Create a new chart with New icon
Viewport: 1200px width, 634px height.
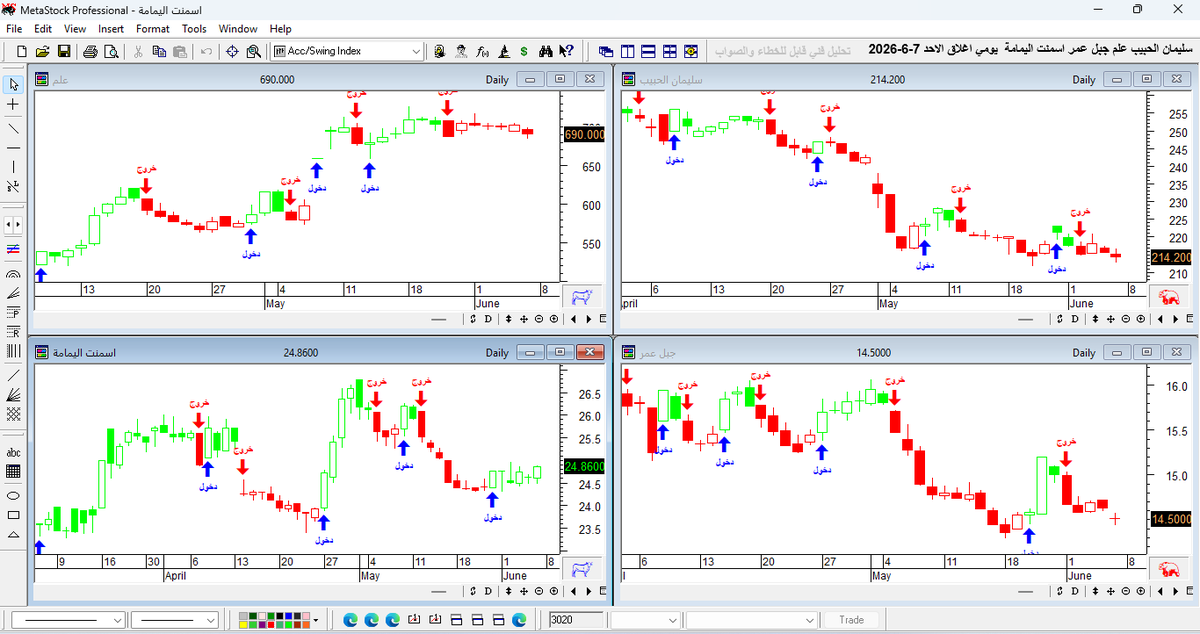click(21, 51)
